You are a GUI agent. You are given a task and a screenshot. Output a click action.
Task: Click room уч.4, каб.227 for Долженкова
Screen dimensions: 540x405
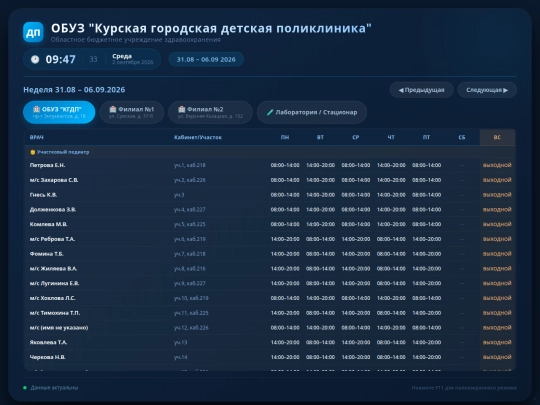tap(190, 210)
